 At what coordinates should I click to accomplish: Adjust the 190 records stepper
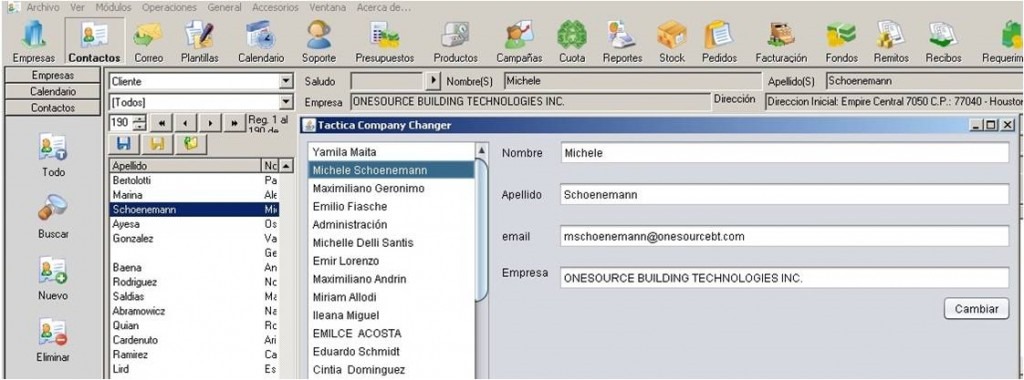tap(138, 123)
